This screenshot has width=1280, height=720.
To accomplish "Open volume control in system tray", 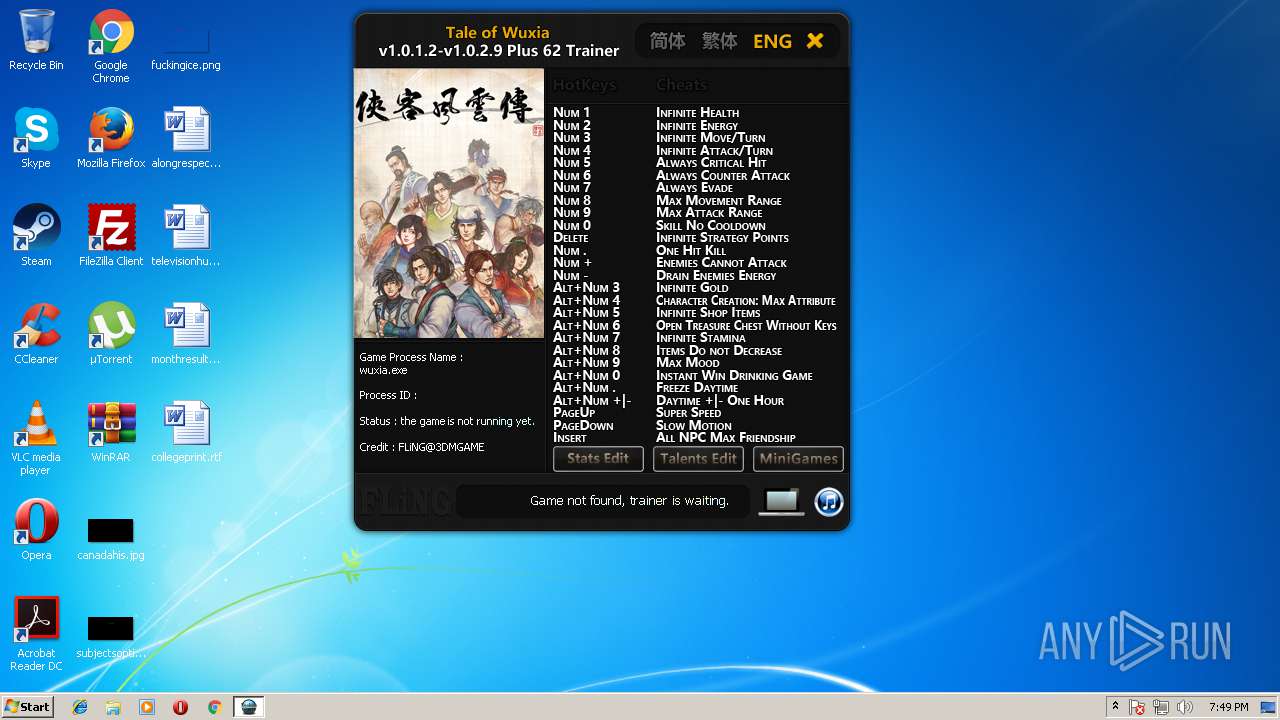I will [1185, 707].
